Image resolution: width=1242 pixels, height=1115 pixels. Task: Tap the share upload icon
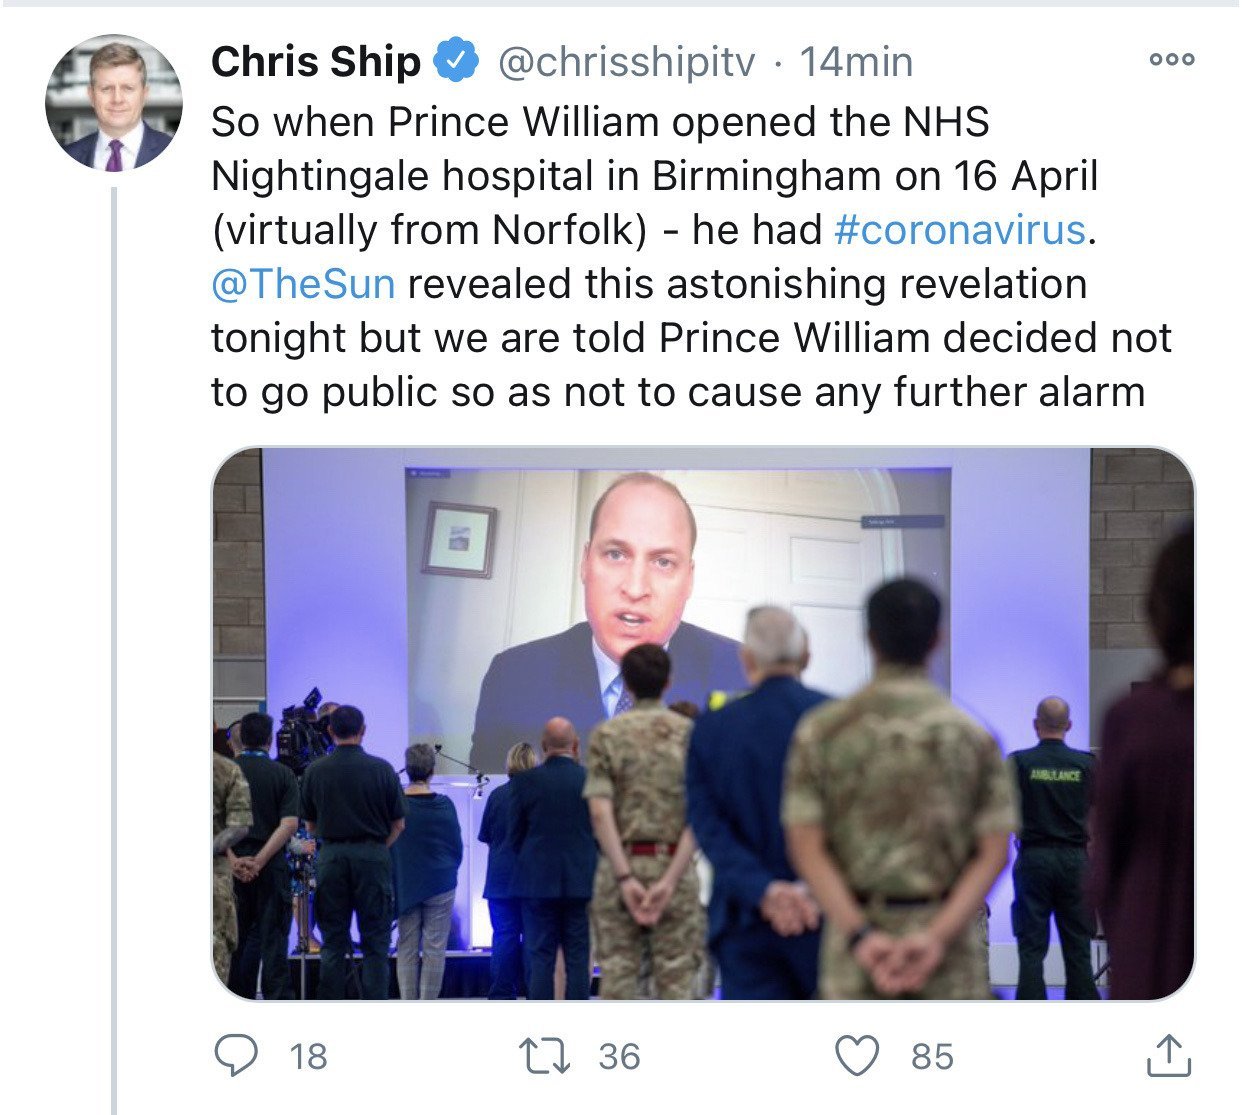pos(1168,1056)
